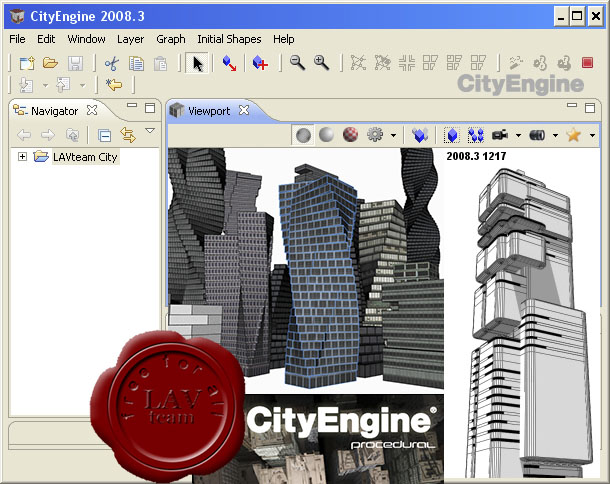The image size is (610, 484).
Task: Select the arrow selection tool
Action: pyautogui.click(x=197, y=63)
